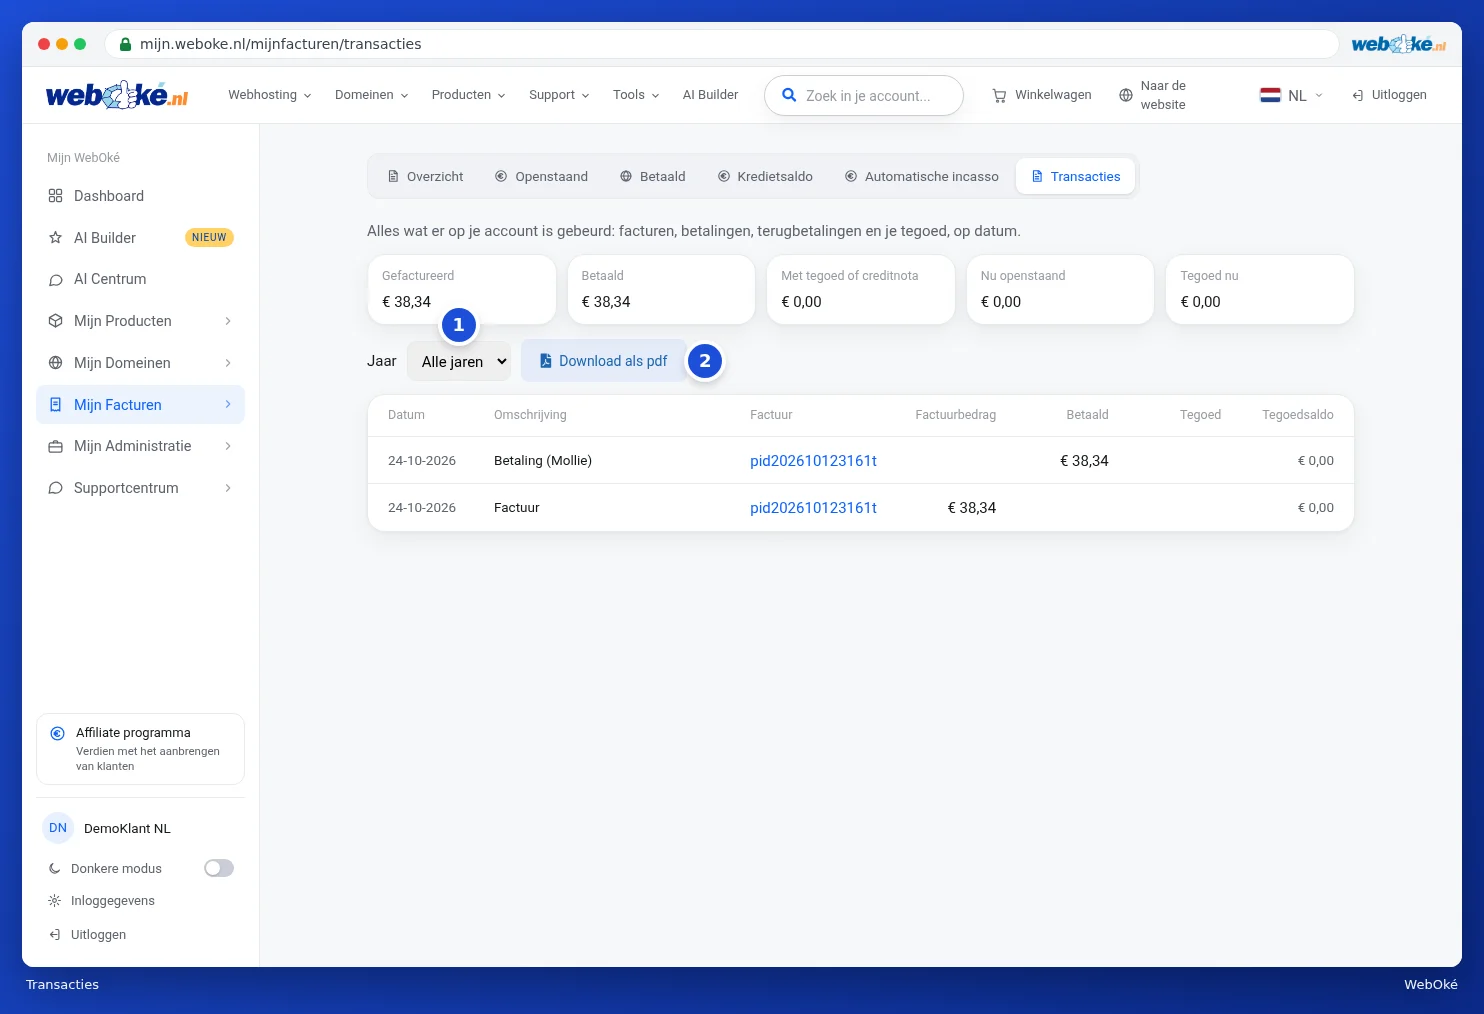Click the Mijn Producten box icon
This screenshot has width=1484, height=1014.
56,321
